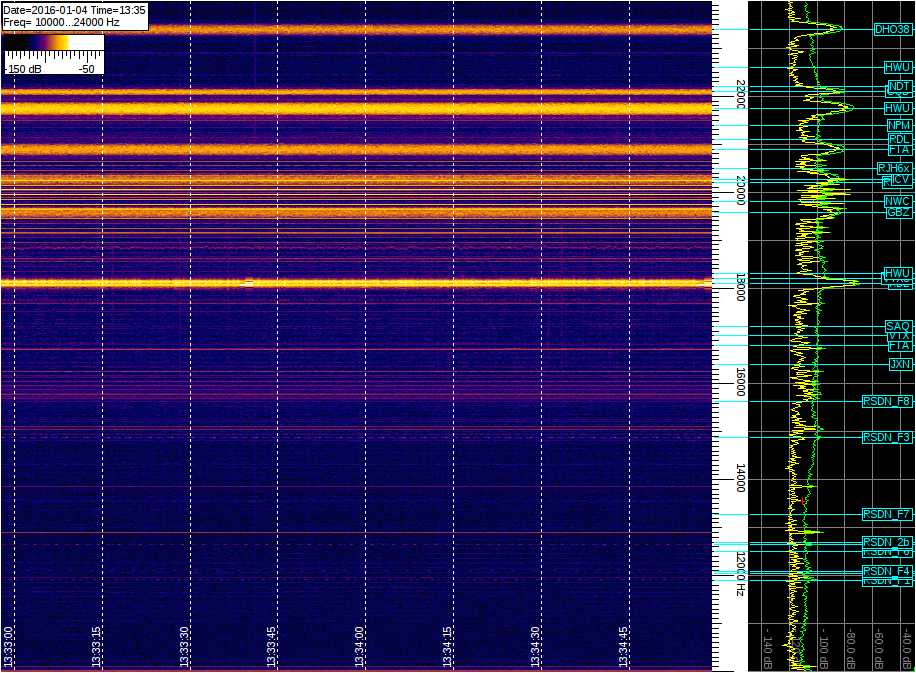Viewport: 916px width, 673px height.
Task: Click the ICV station label
Action: point(900,179)
